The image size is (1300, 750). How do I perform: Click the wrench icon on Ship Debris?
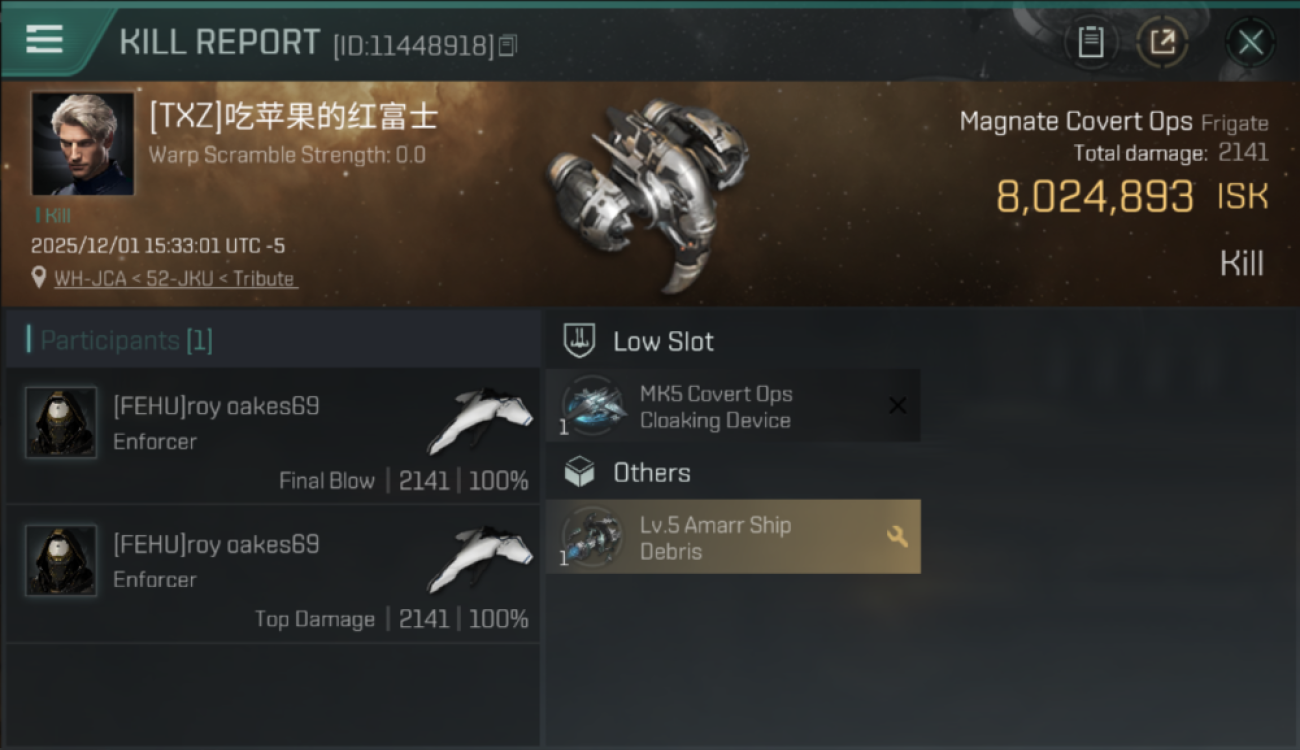897,537
